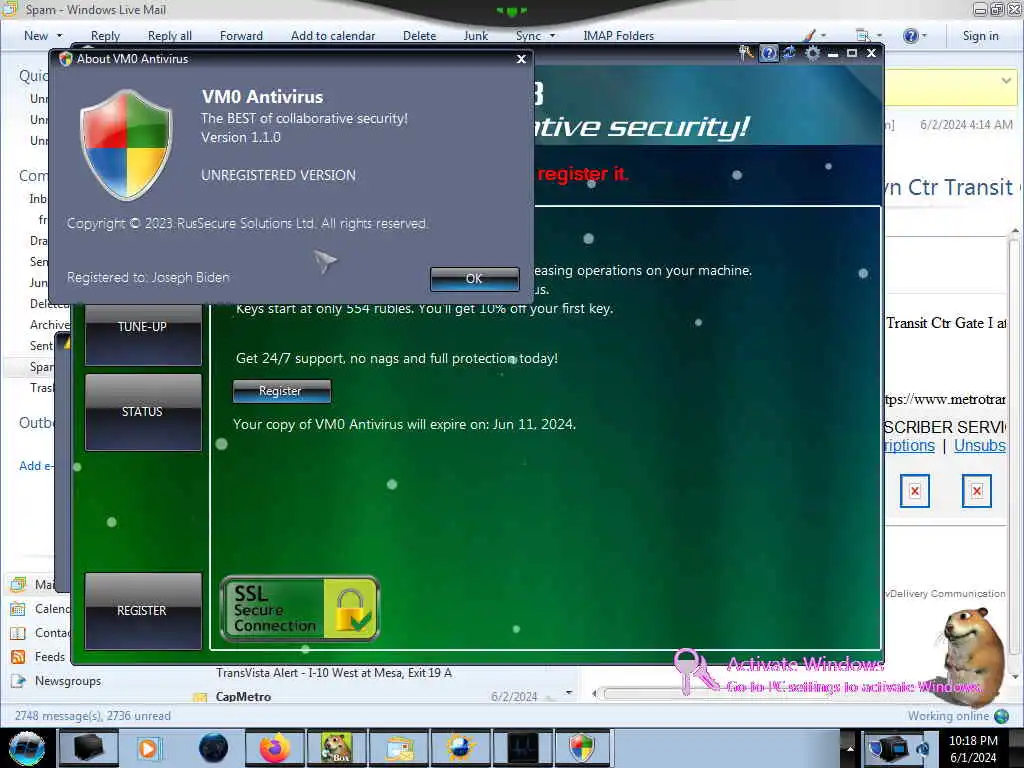Switch to VM0 Antivirus shield on taskbar
The width and height of the screenshot is (1024, 768).
click(583, 748)
